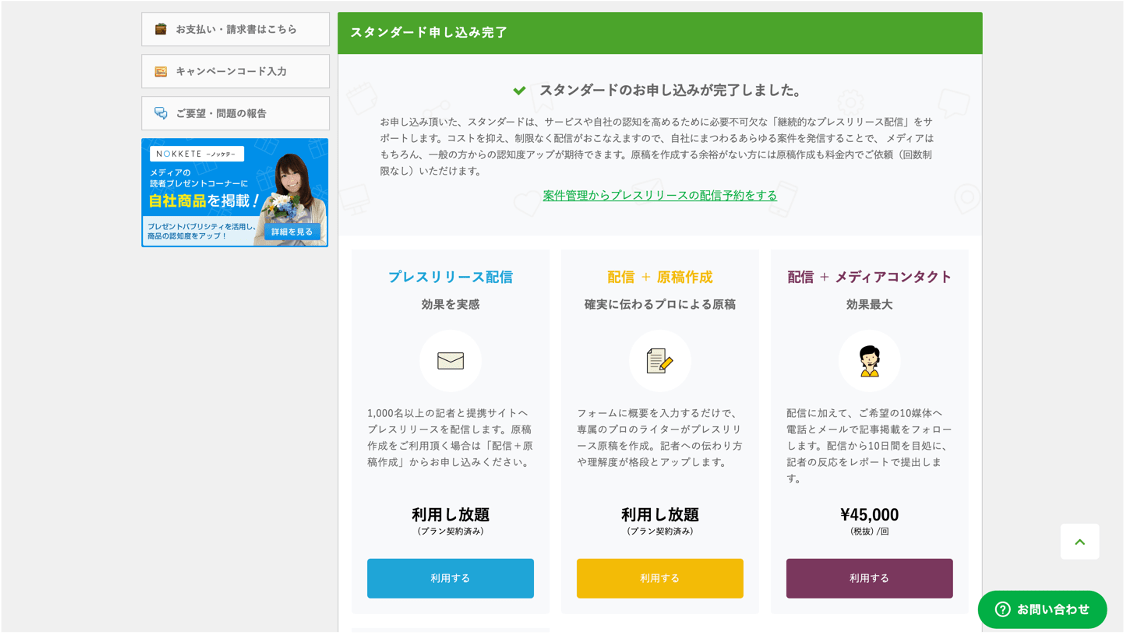1125x633 pixels.
Task: Click 詳細を見る on the NOKKETE banner
Action: [292, 231]
